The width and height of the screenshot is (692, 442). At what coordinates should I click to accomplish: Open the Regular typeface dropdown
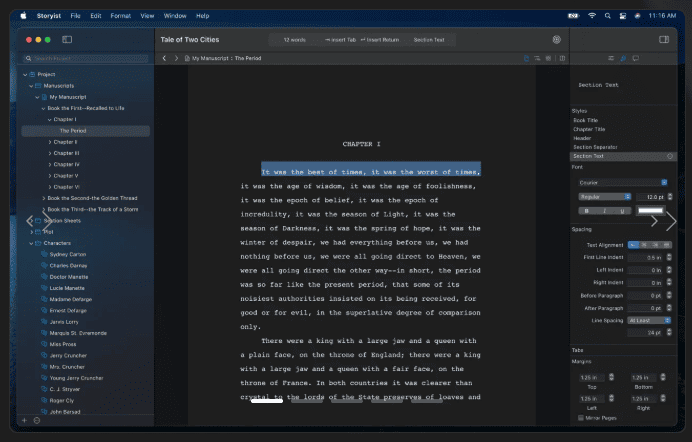click(x=605, y=197)
